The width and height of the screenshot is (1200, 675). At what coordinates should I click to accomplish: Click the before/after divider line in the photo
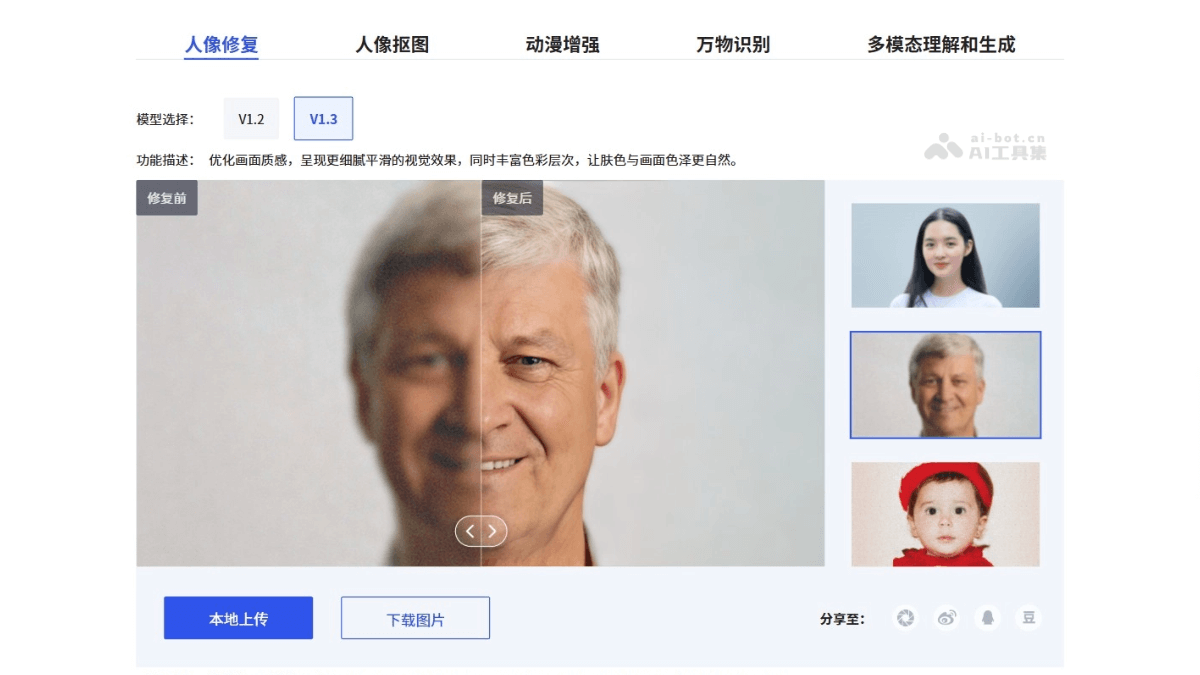pyautogui.click(x=481, y=380)
